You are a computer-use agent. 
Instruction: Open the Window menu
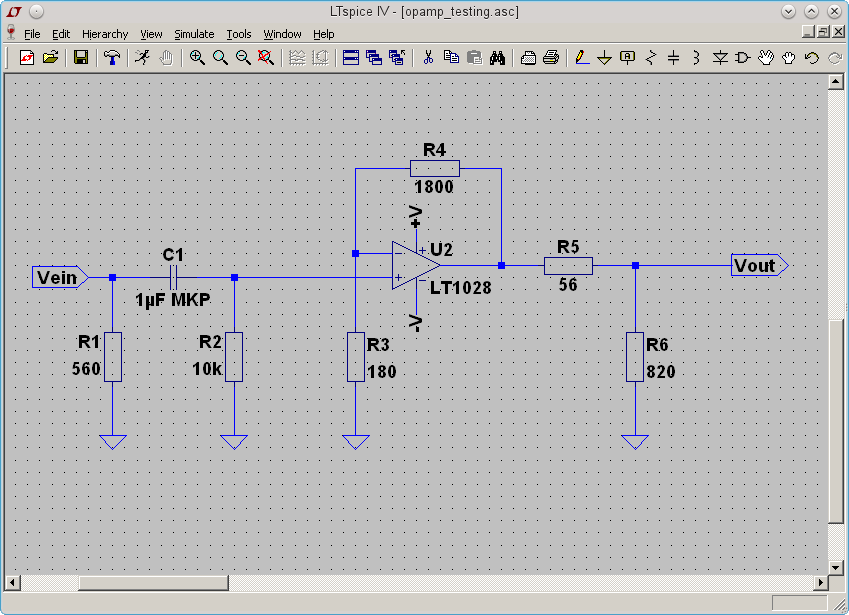(x=282, y=34)
